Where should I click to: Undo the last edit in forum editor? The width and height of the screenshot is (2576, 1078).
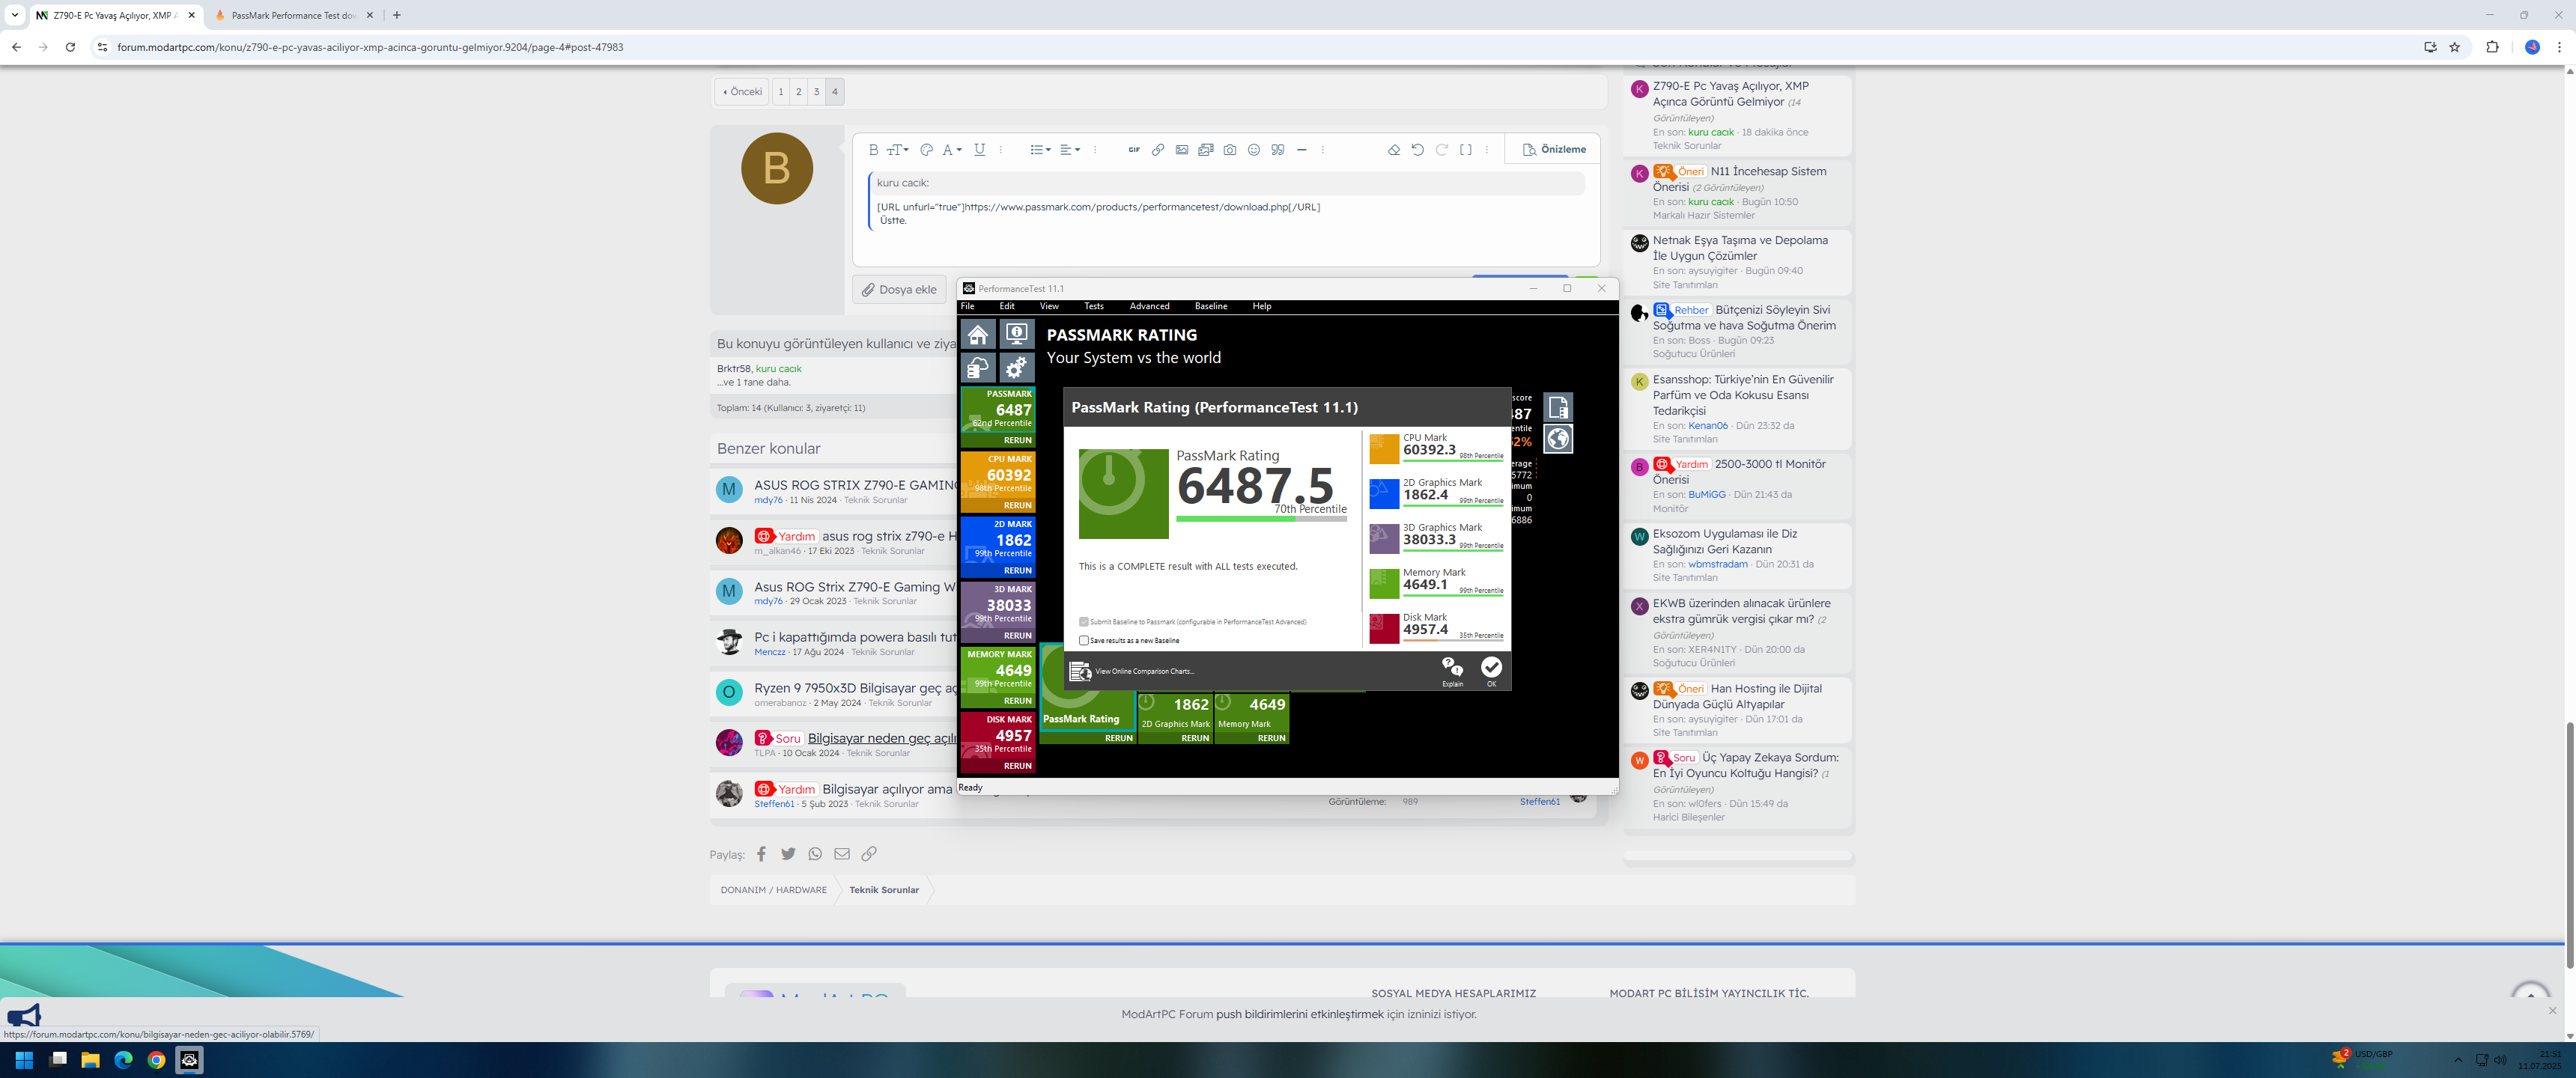[x=1417, y=150]
